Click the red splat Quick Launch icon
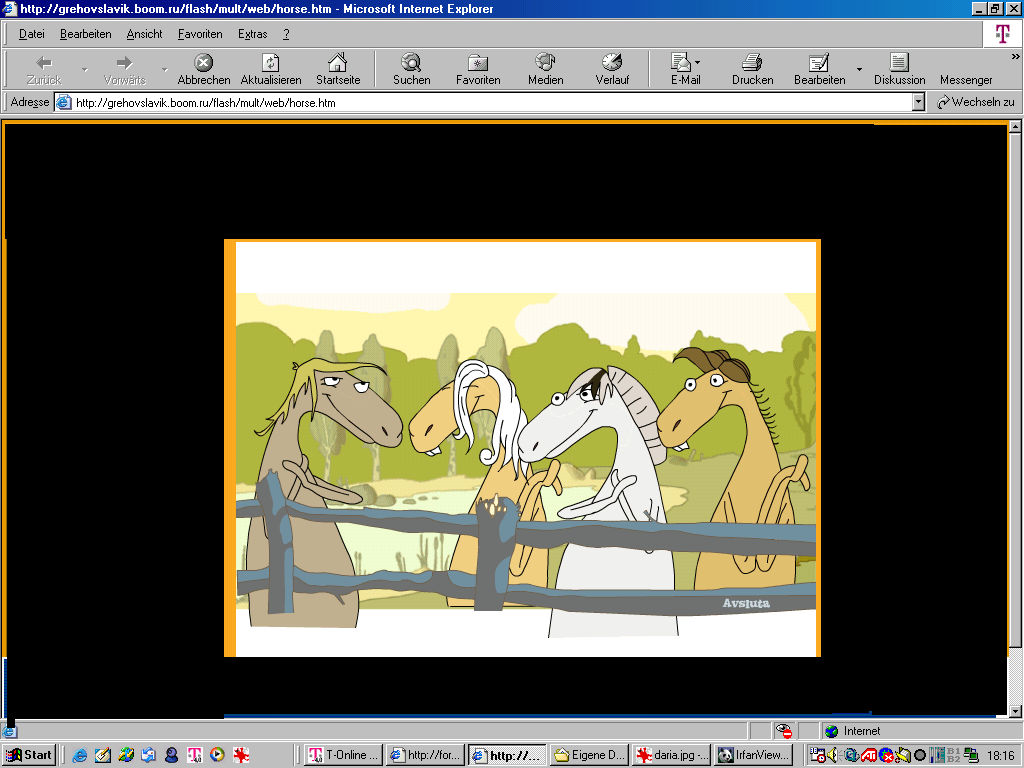Viewport: 1024px width, 768px height. [x=241, y=755]
